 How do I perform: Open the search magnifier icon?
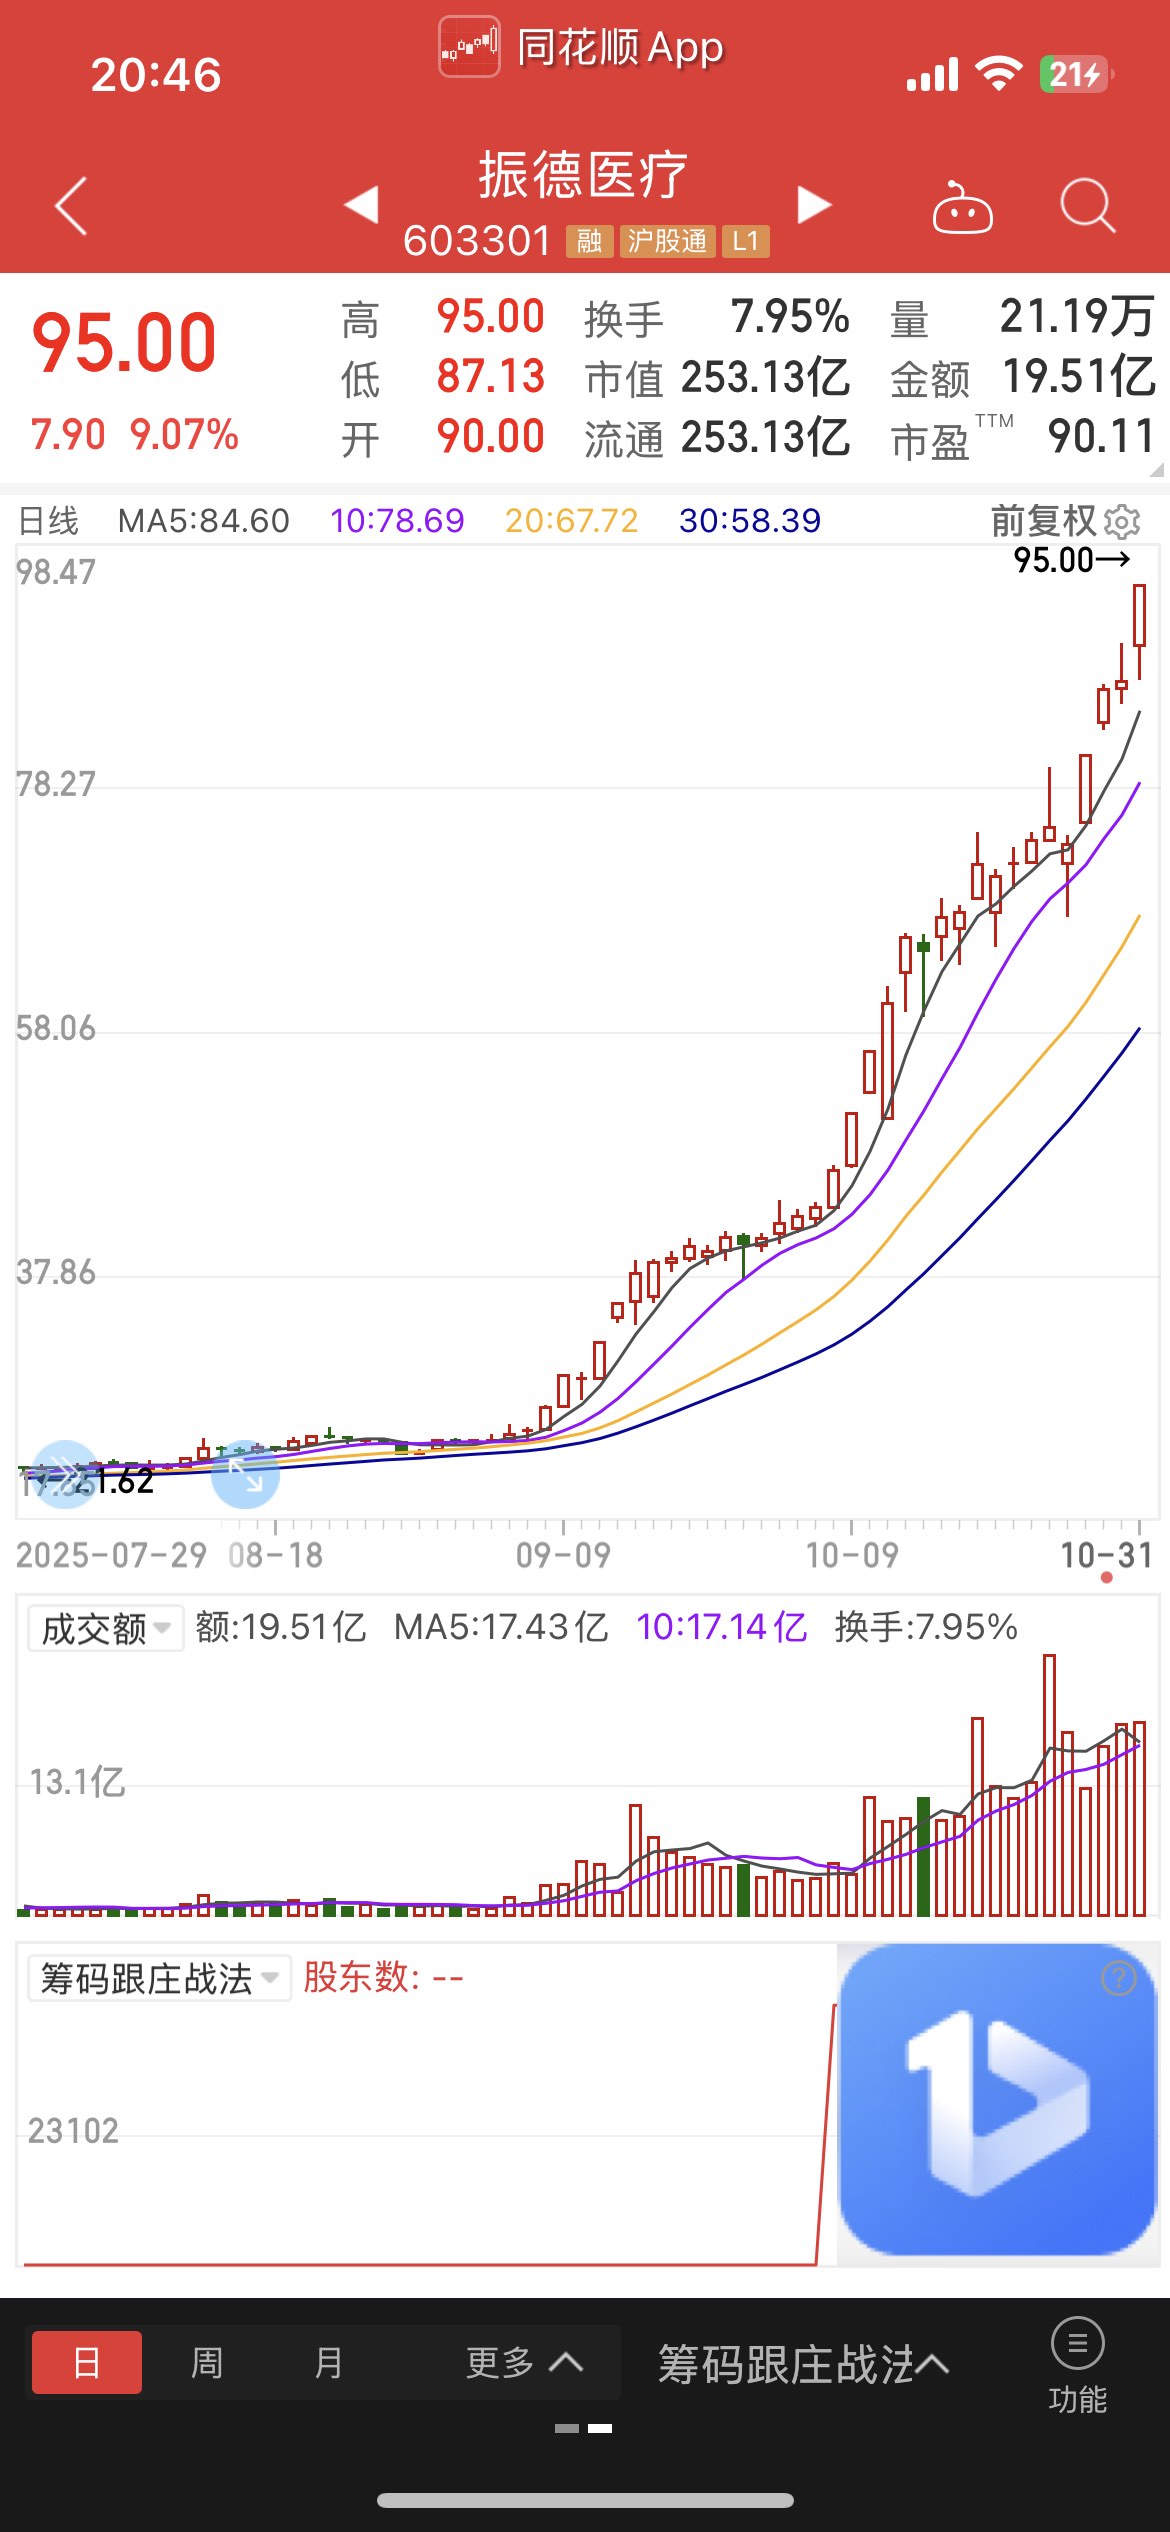point(1088,206)
